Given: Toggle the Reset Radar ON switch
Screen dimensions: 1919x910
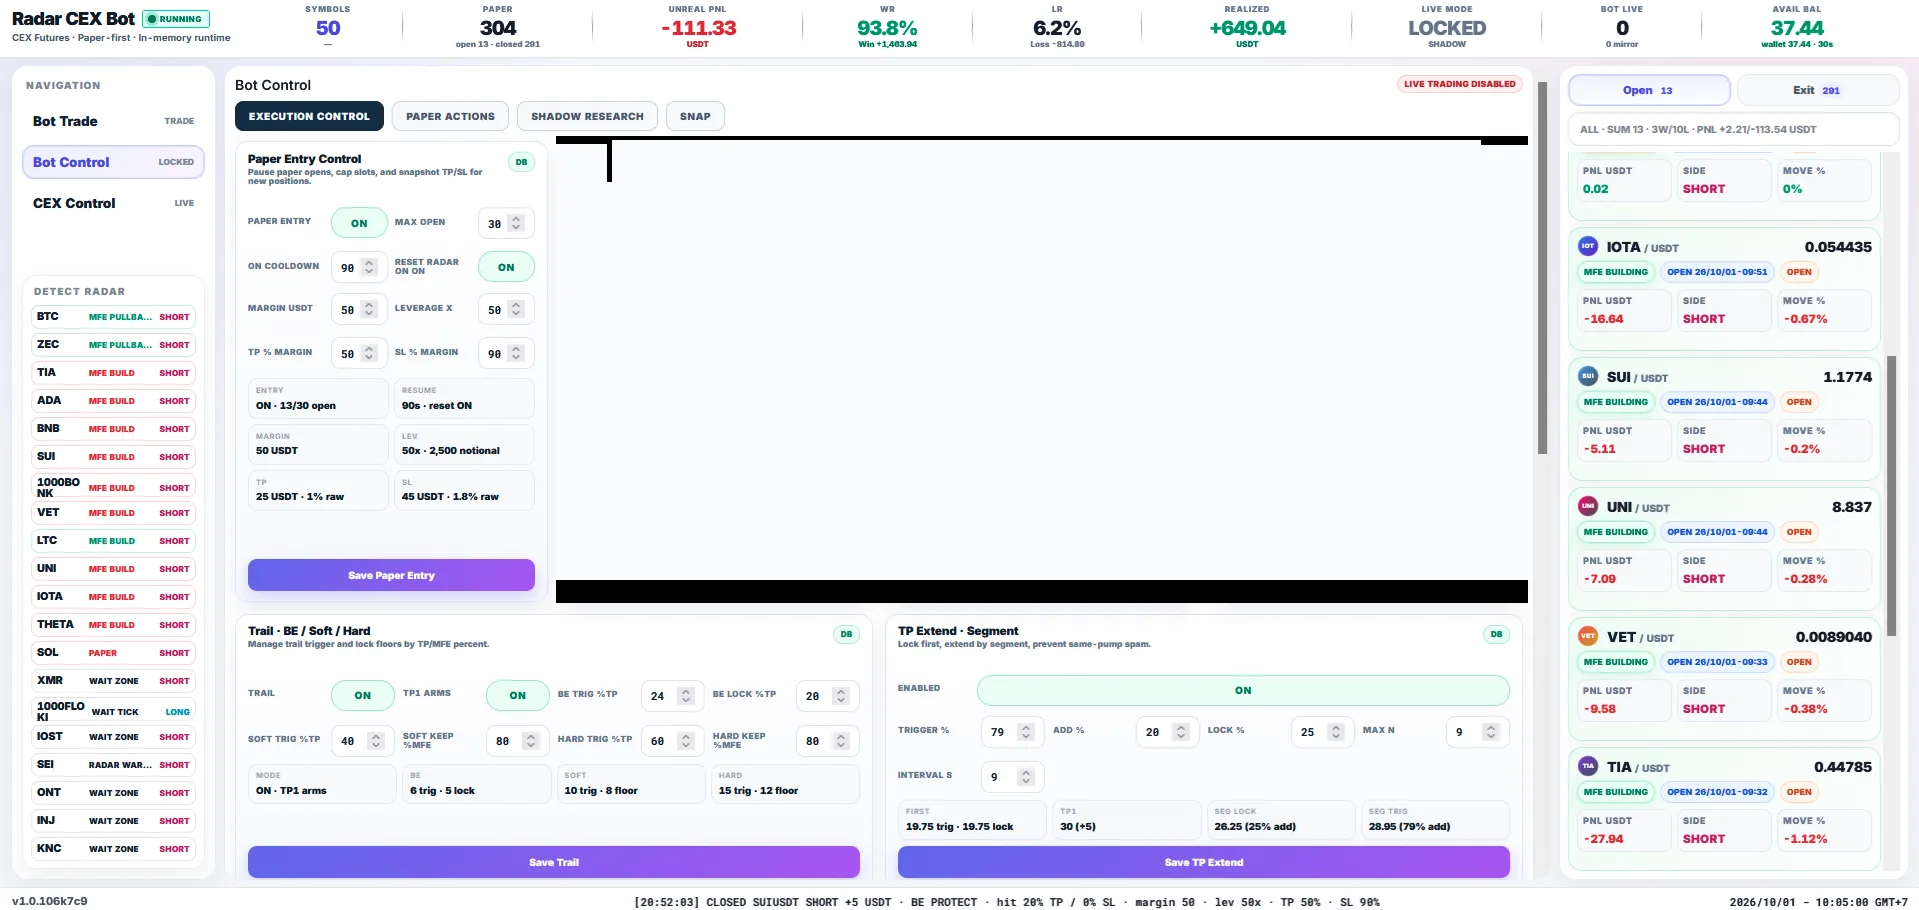Looking at the screenshot, I should point(506,267).
